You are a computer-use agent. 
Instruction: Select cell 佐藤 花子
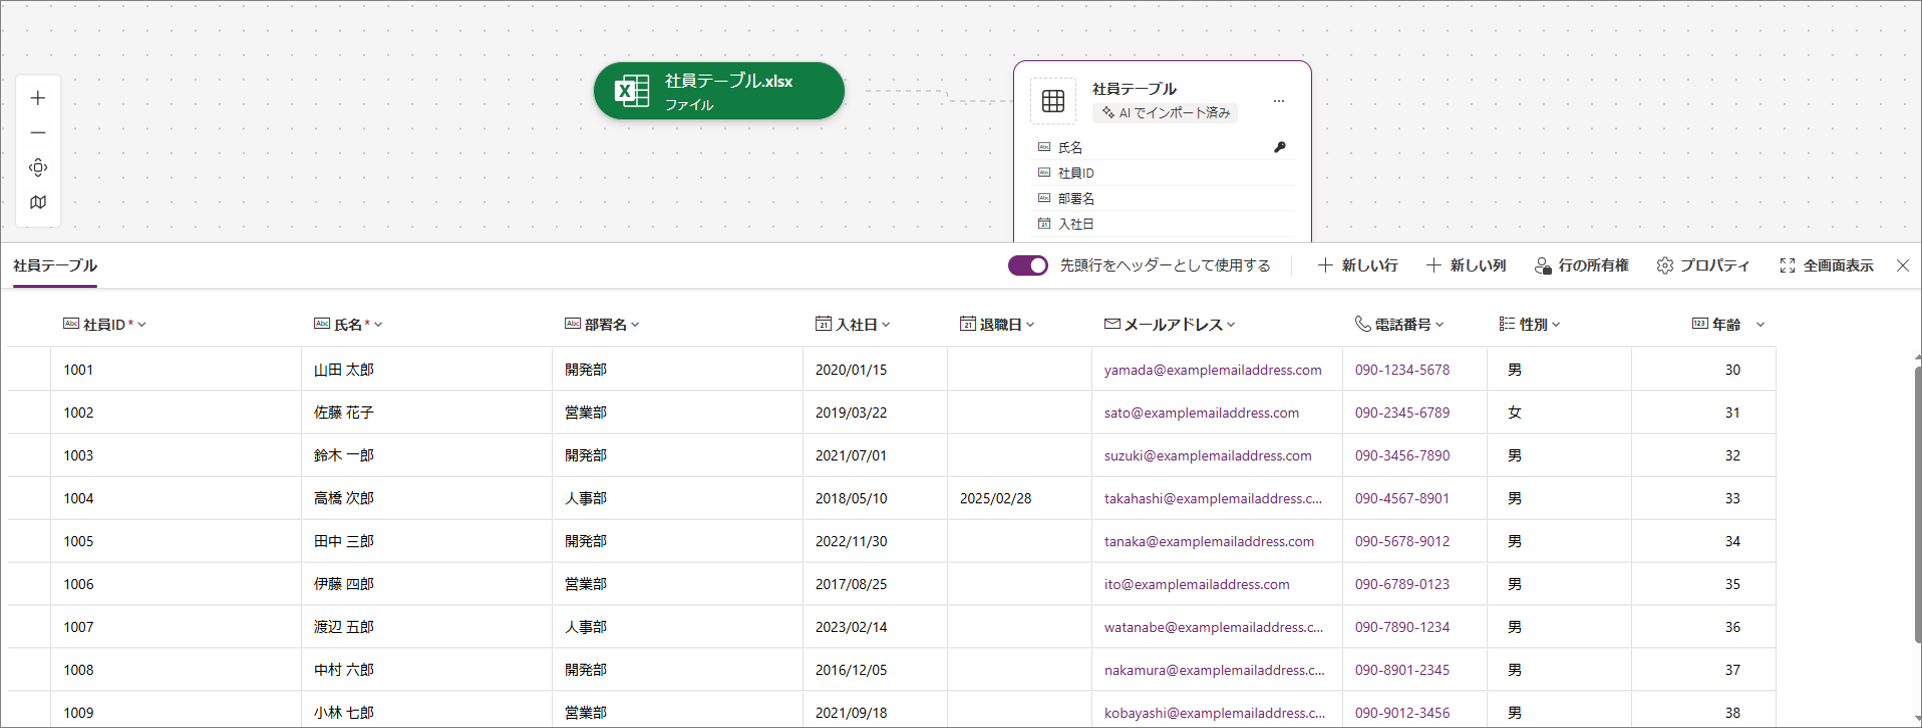[427, 413]
